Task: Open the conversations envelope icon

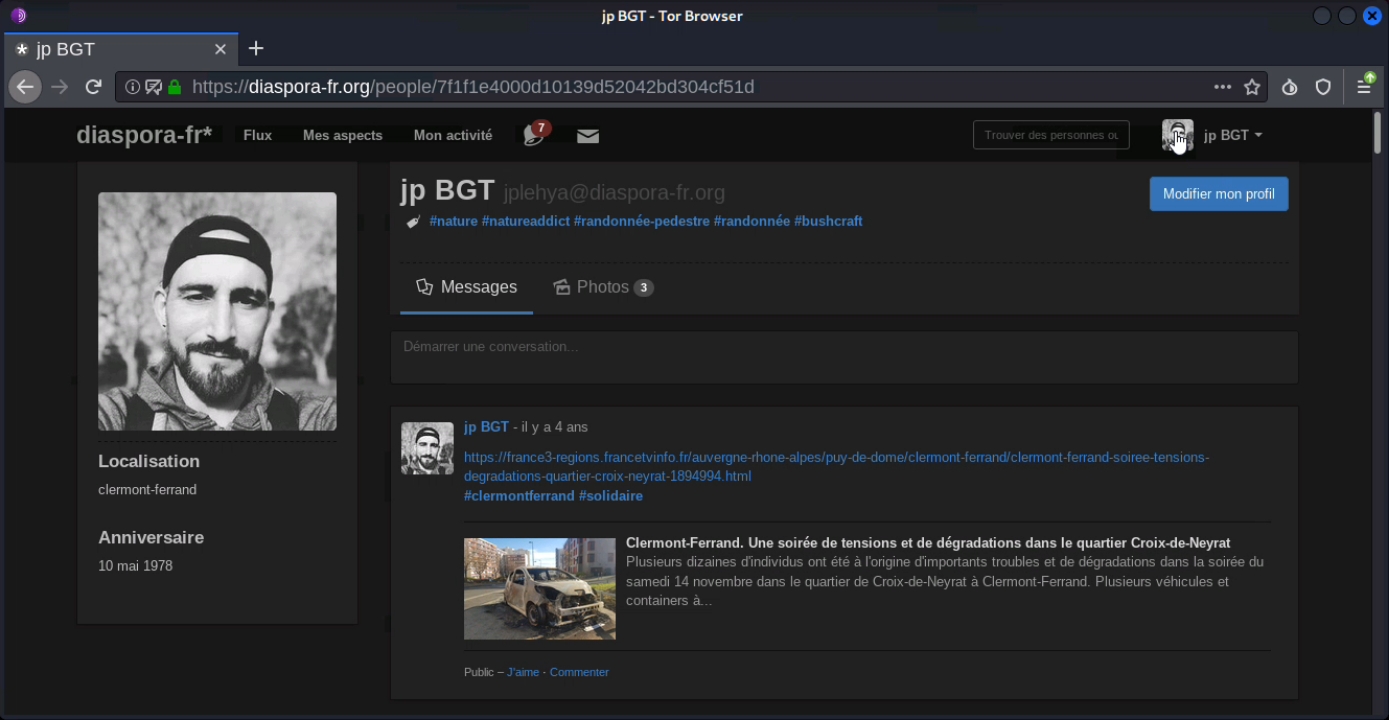Action: click(588, 136)
